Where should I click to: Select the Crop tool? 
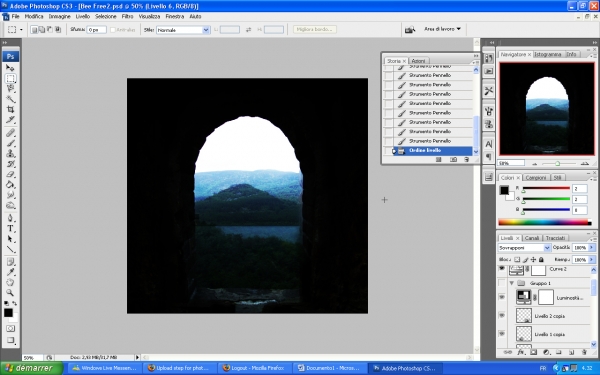[x=10, y=109]
